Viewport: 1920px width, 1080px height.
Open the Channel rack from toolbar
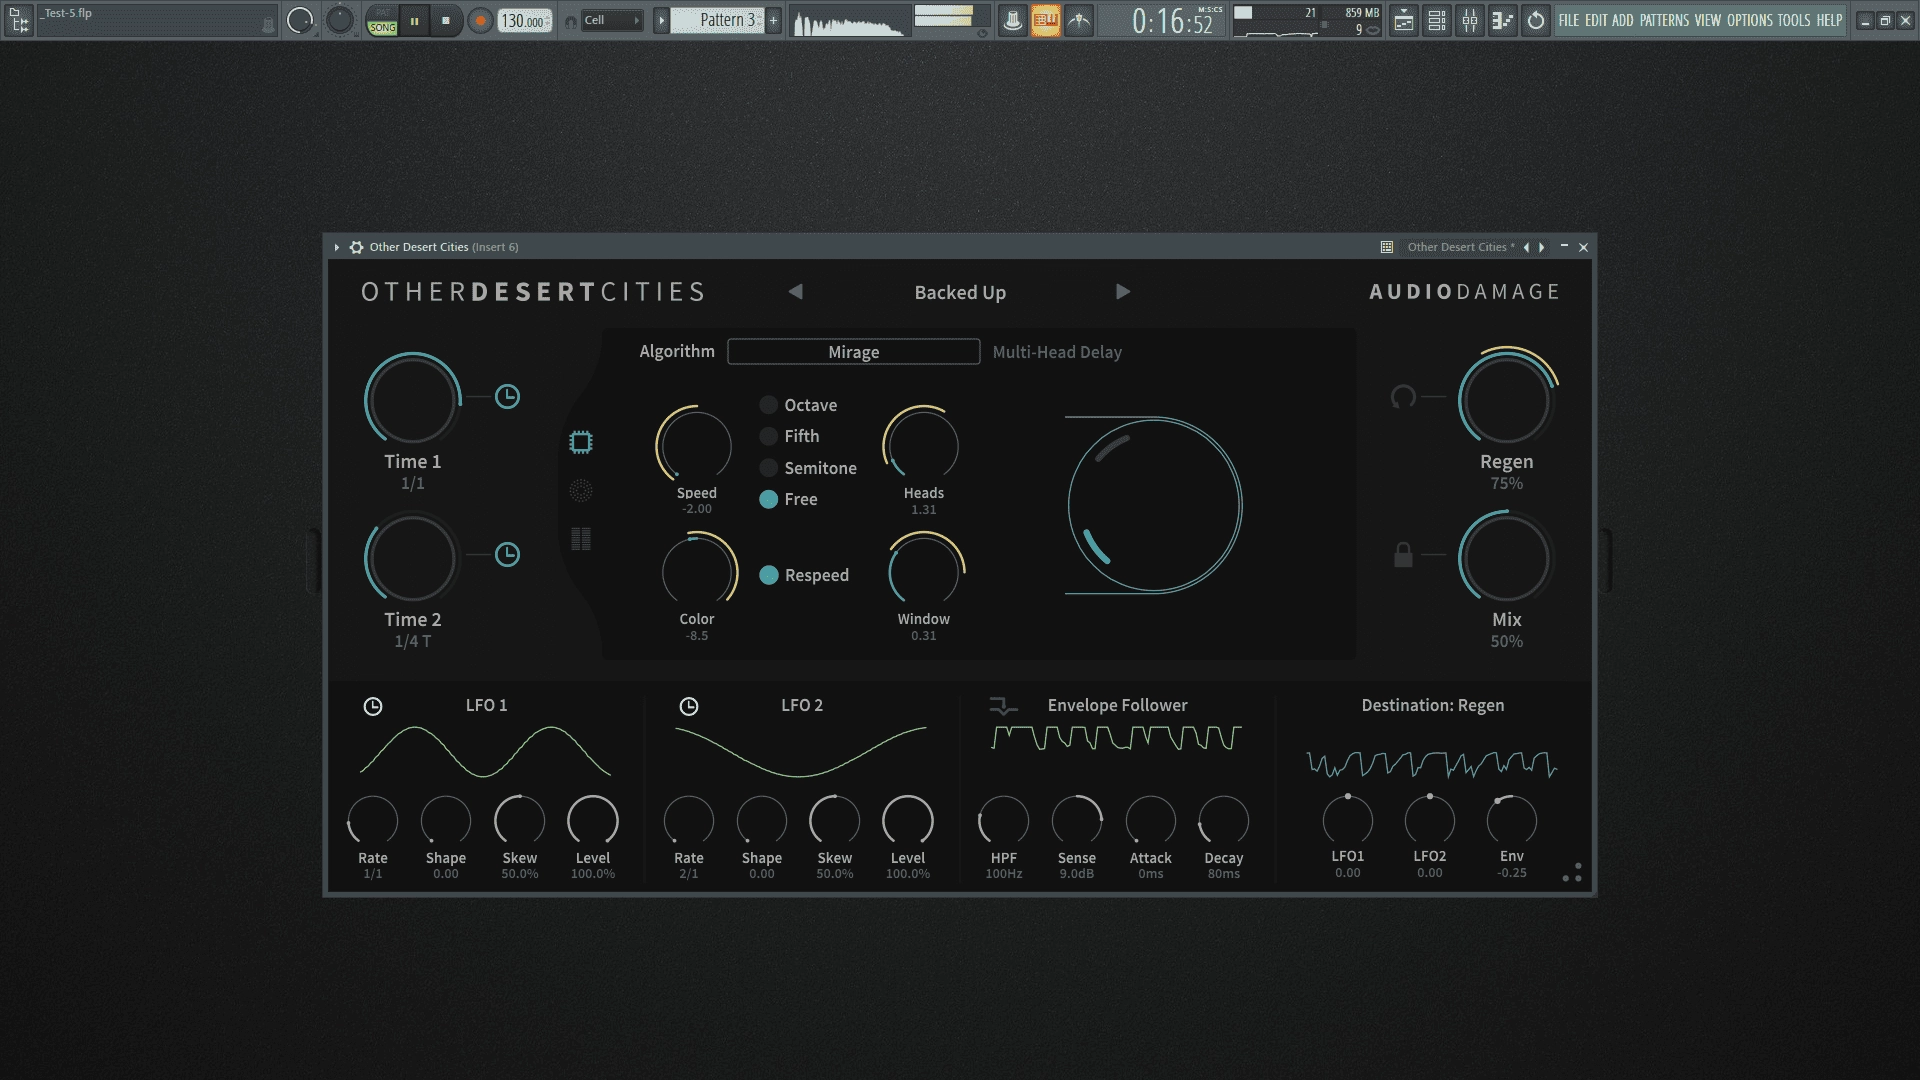click(x=1437, y=20)
